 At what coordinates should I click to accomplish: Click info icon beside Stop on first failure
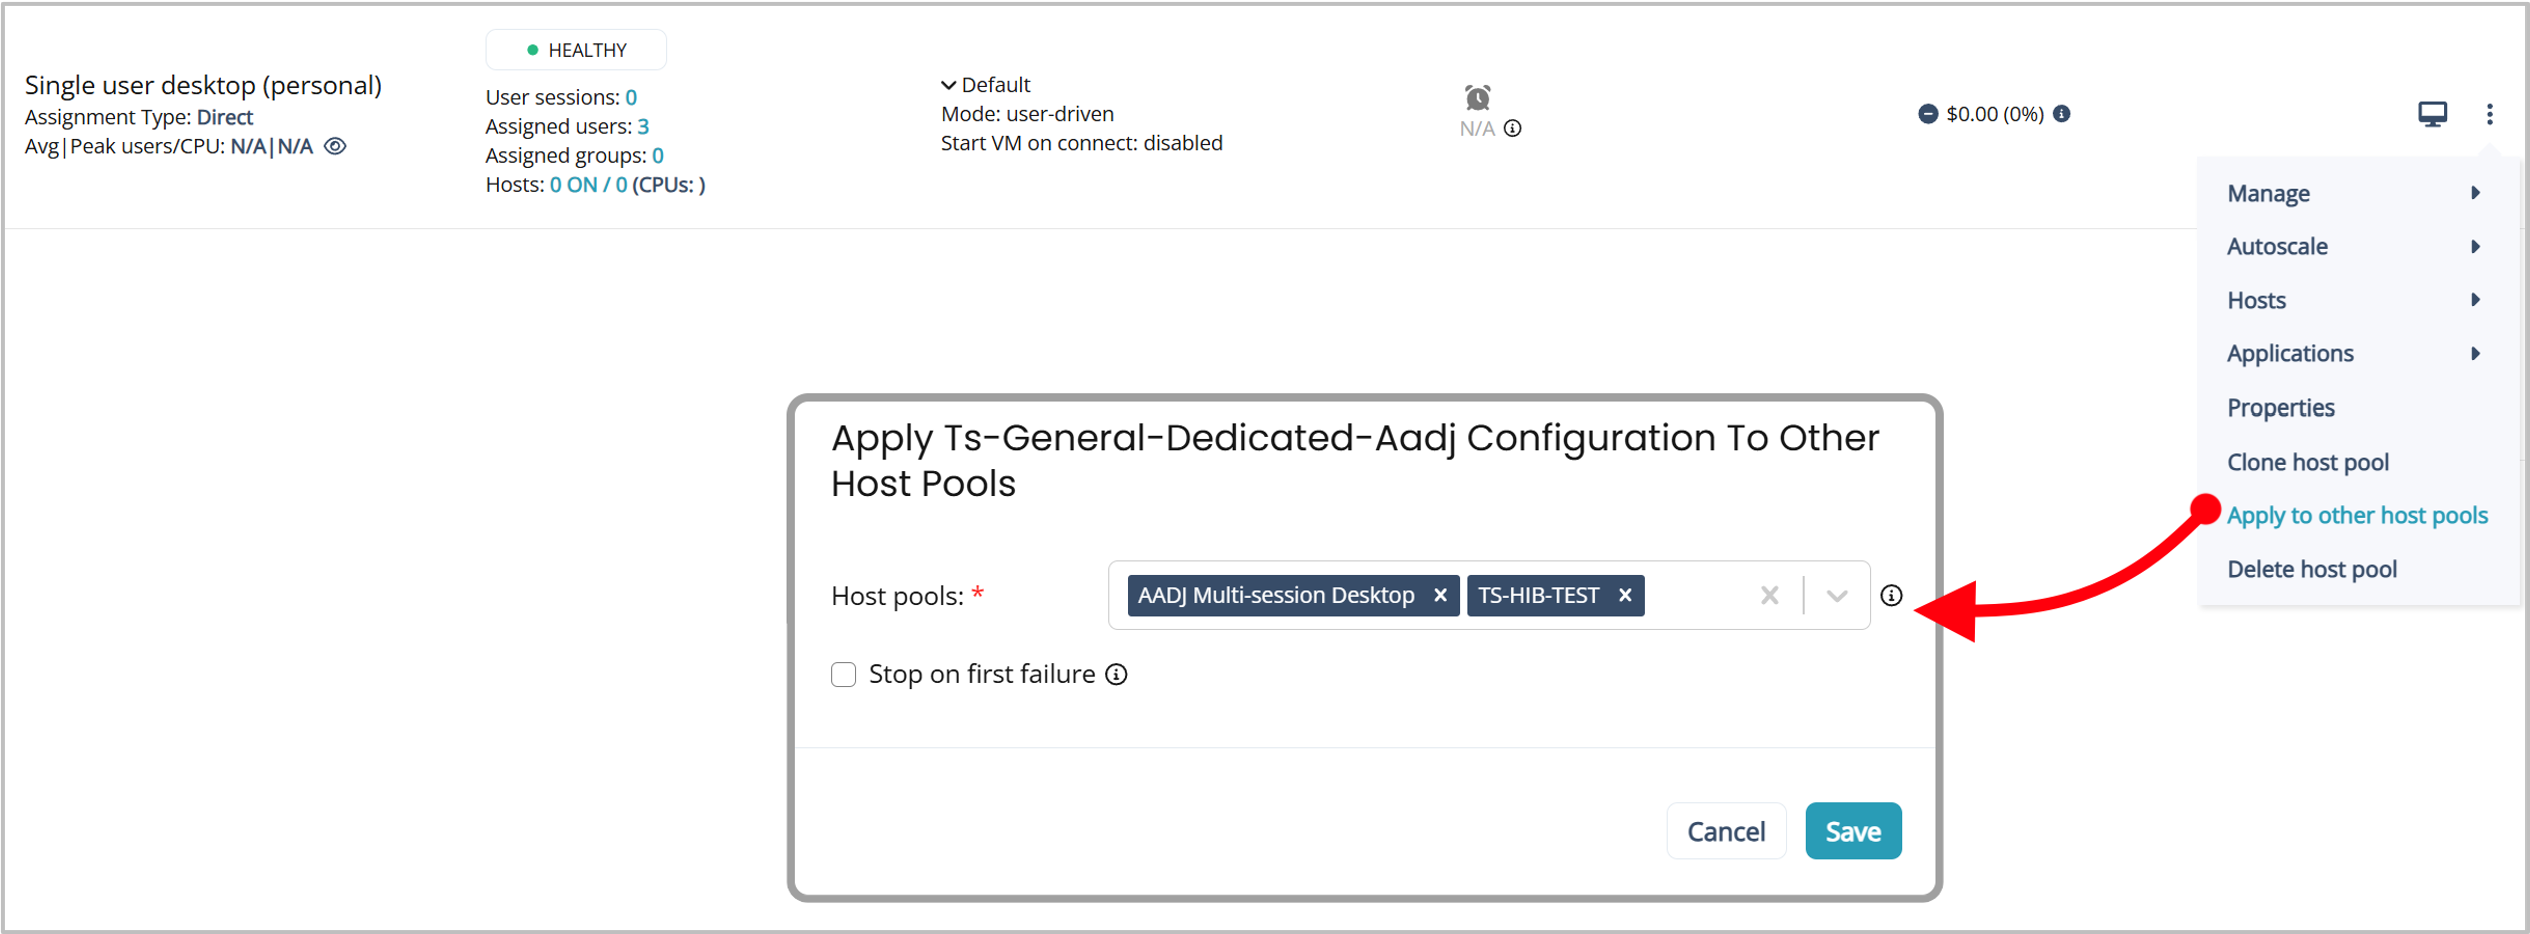tap(1116, 675)
